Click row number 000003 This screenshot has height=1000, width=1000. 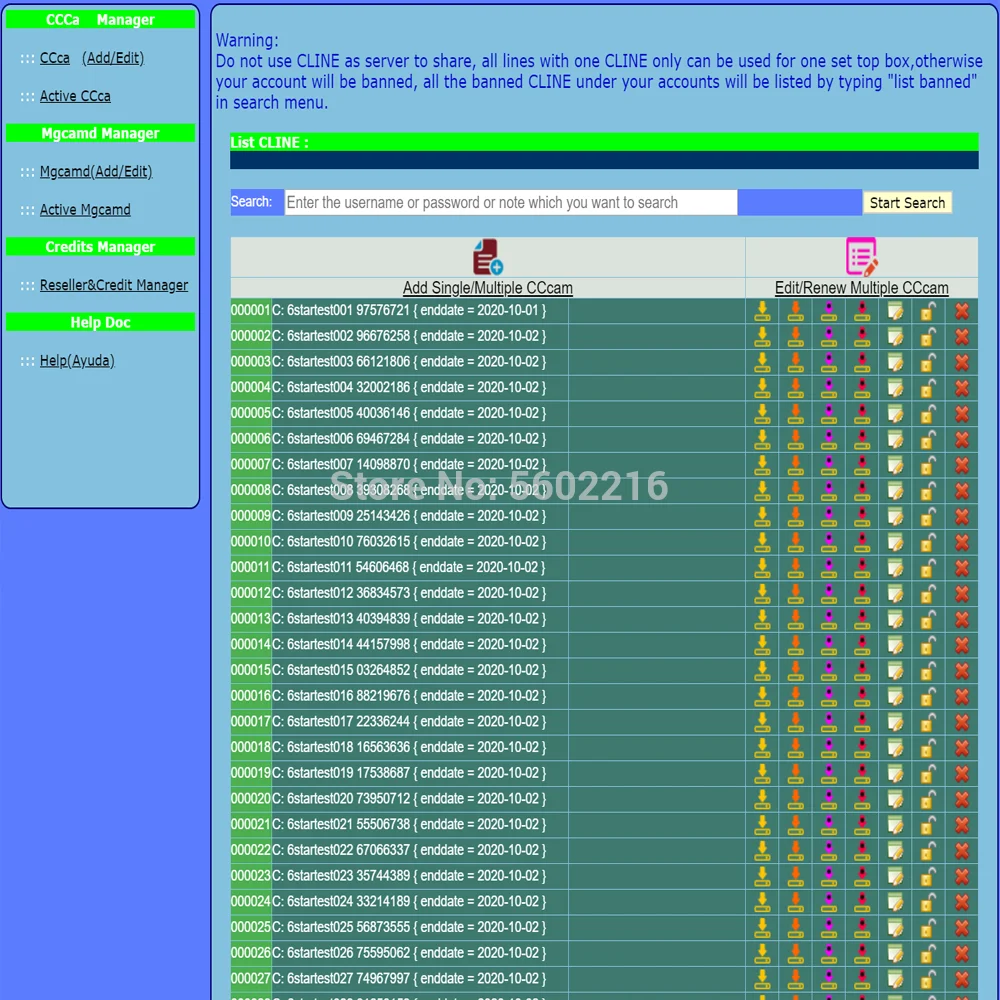point(251,362)
